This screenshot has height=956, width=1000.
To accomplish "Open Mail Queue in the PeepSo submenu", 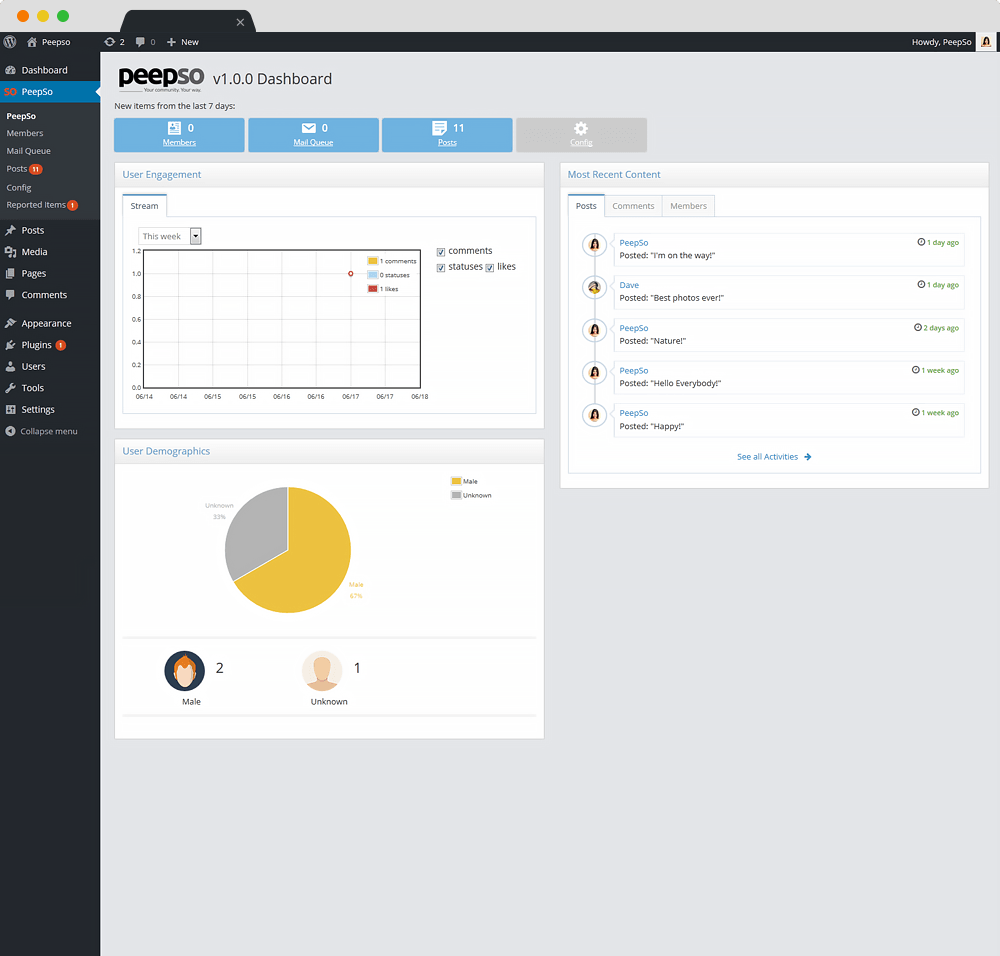I will coord(29,151).
